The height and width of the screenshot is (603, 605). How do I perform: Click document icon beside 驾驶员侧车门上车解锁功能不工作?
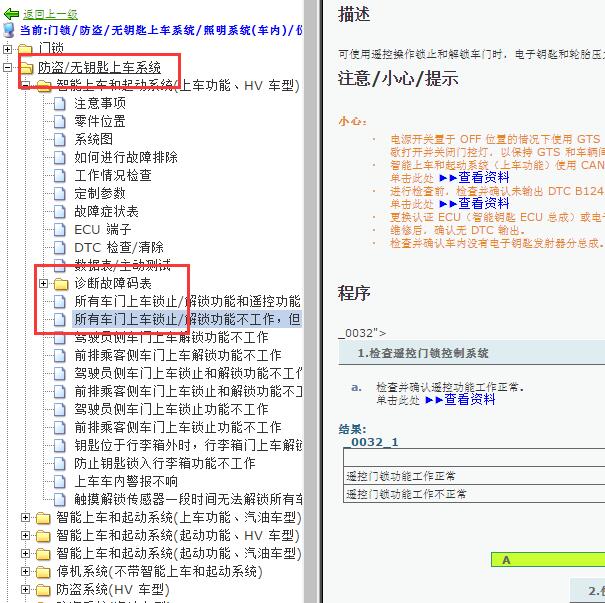point(59,338)
